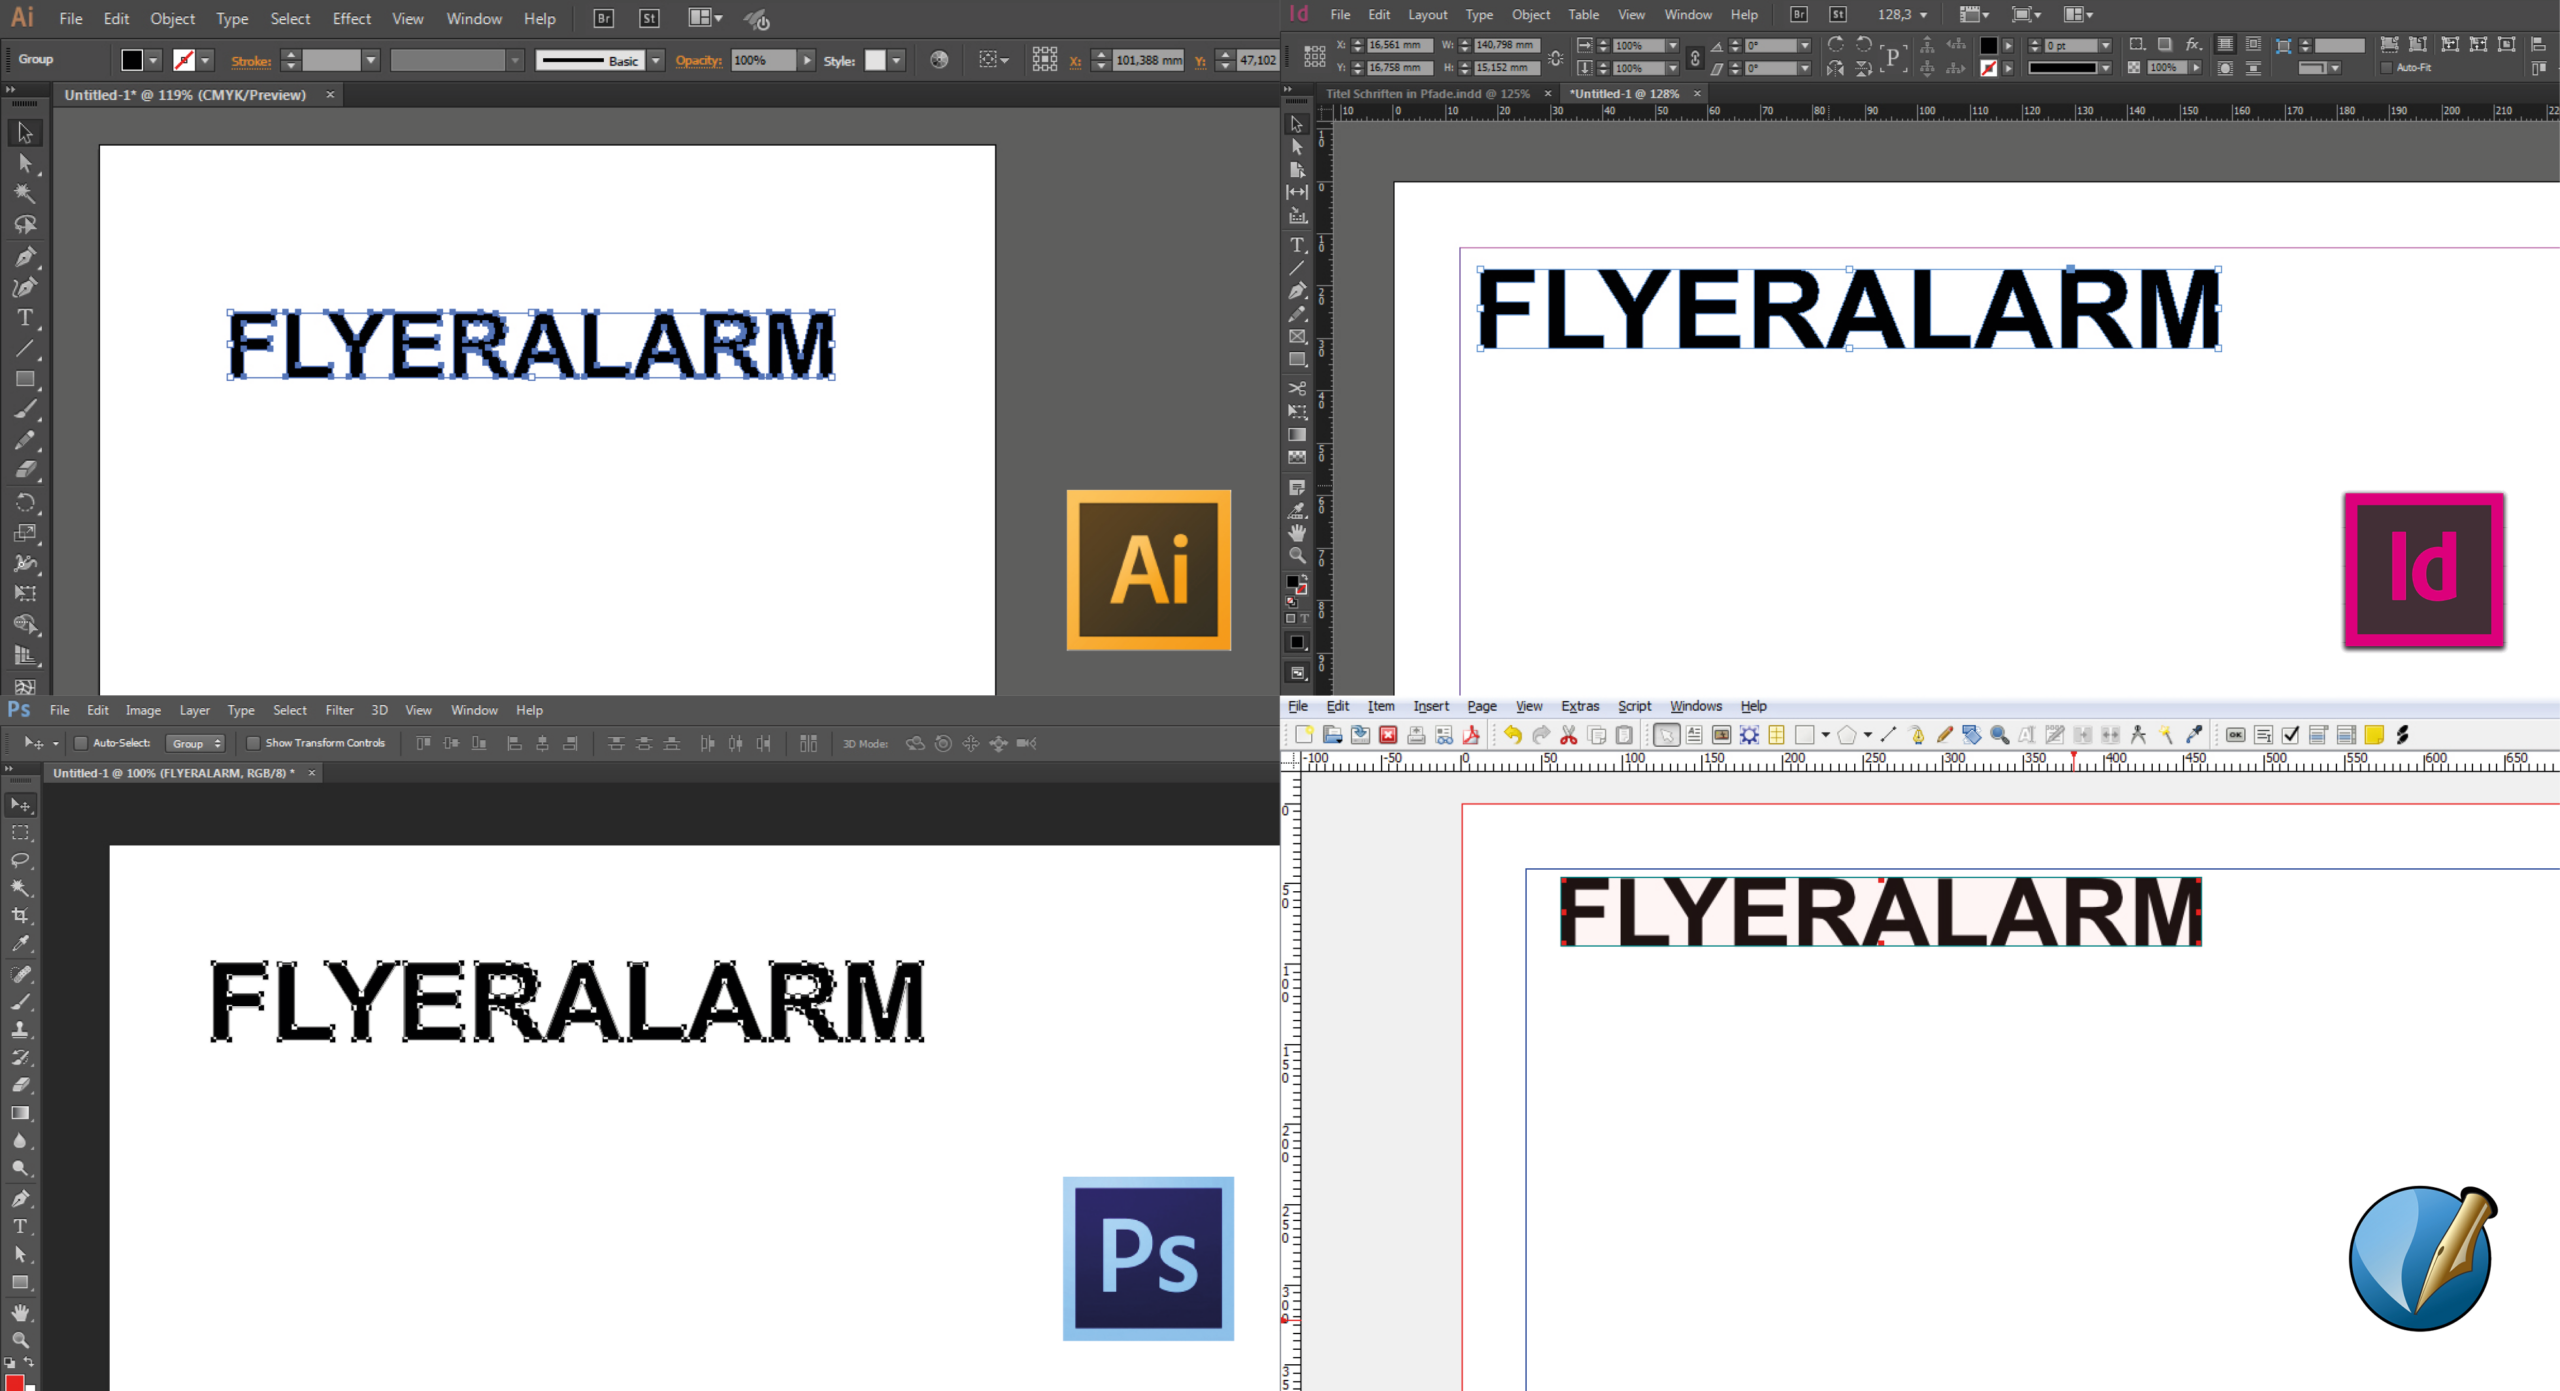Select InDesign's Type tool in toolbox
This screenshot has height=1391, width=2560.
(1297, 245)
